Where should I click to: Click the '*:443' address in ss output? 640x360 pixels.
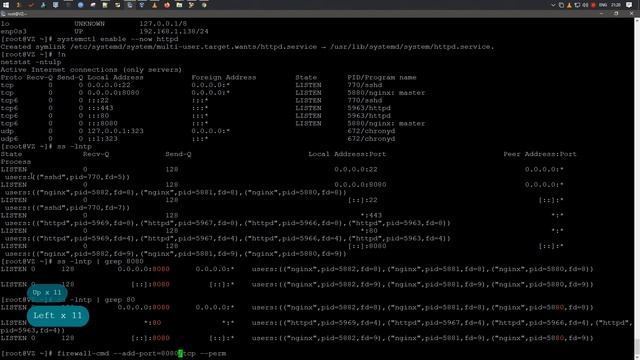(371, 216)
